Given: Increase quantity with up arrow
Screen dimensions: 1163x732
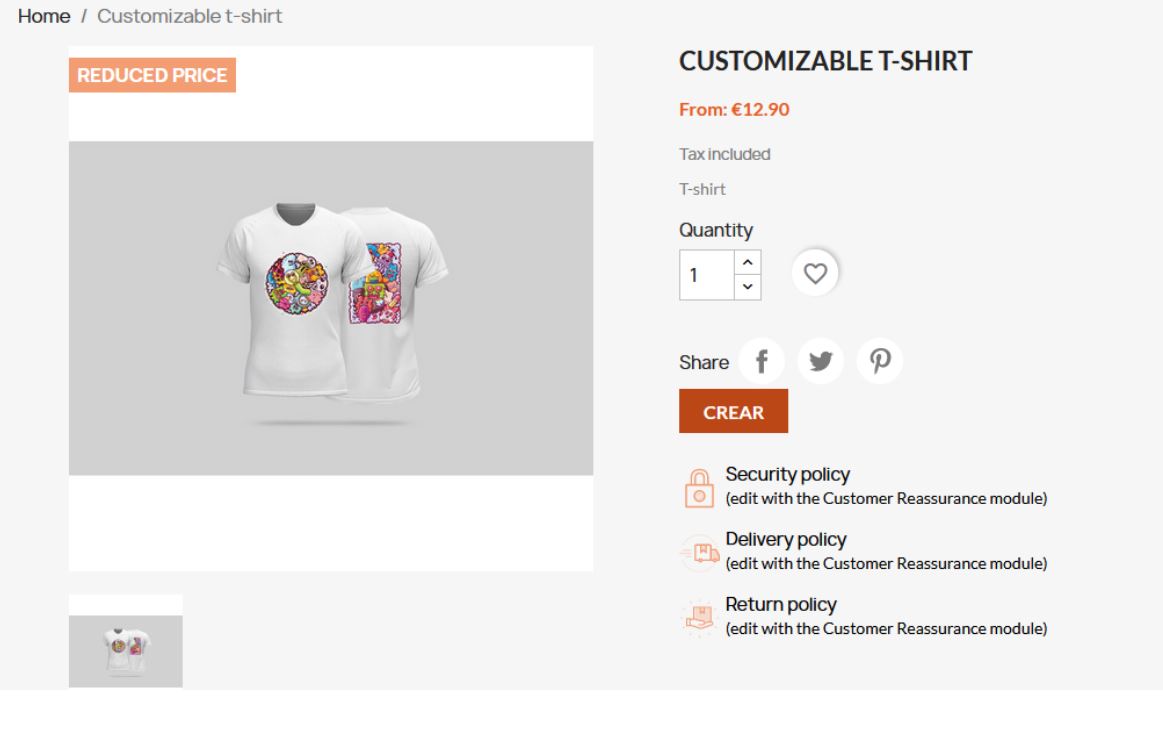Looking at the screenshot, I should click(x=747, y=262).
